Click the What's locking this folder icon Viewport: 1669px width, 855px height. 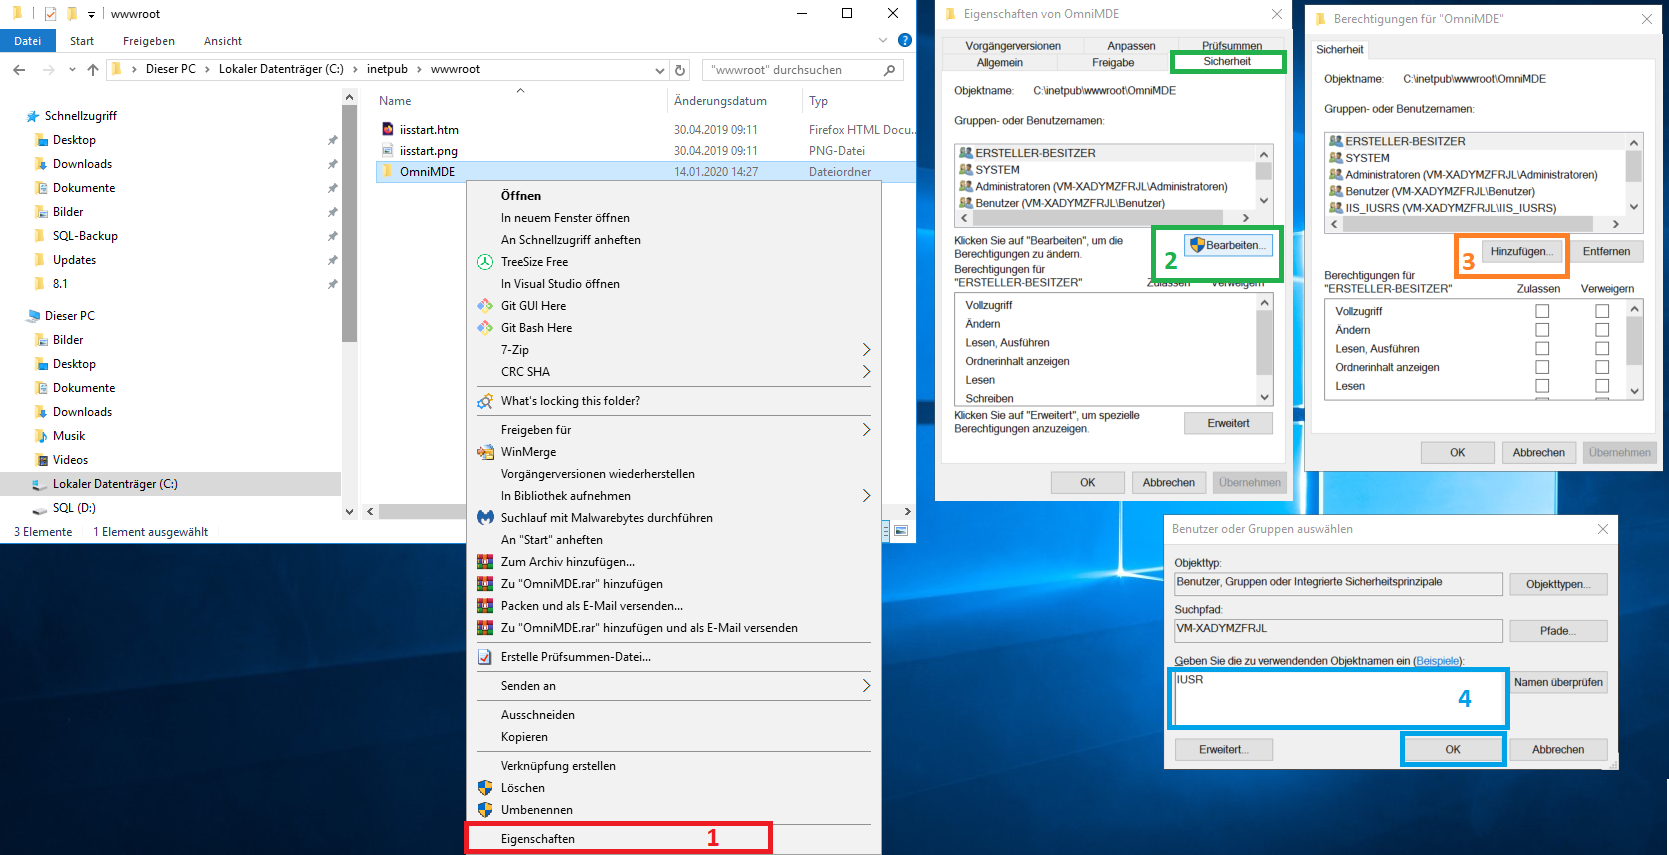coord(485,401)
